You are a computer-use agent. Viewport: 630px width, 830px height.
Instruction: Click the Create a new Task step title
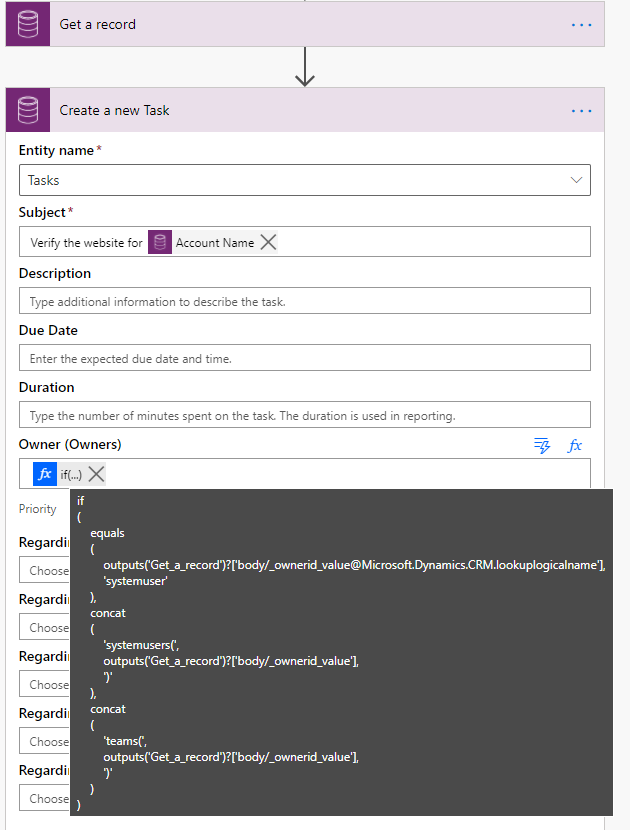pyautogui.click(x=114, y=110)
